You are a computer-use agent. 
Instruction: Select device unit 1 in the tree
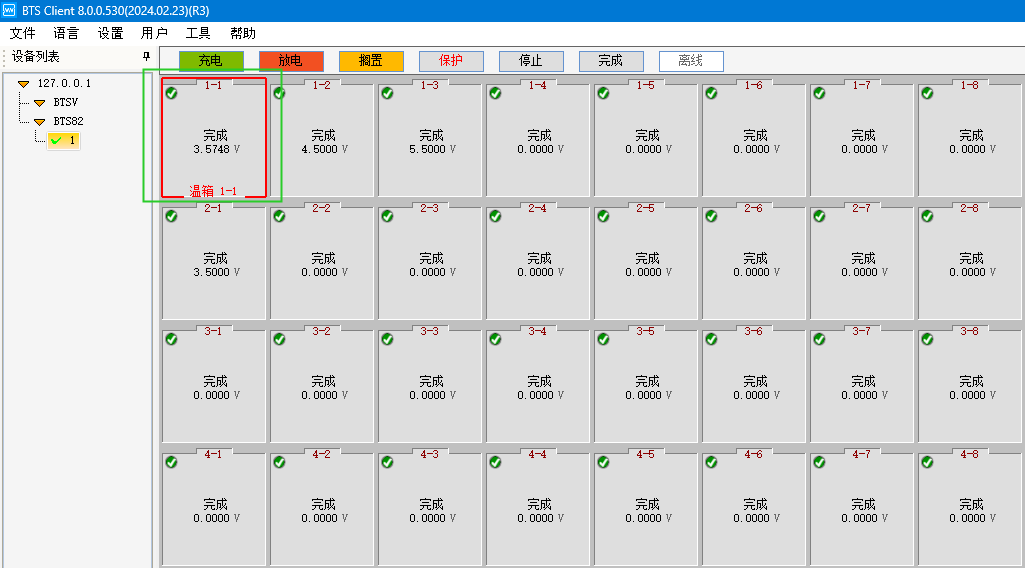63,141
